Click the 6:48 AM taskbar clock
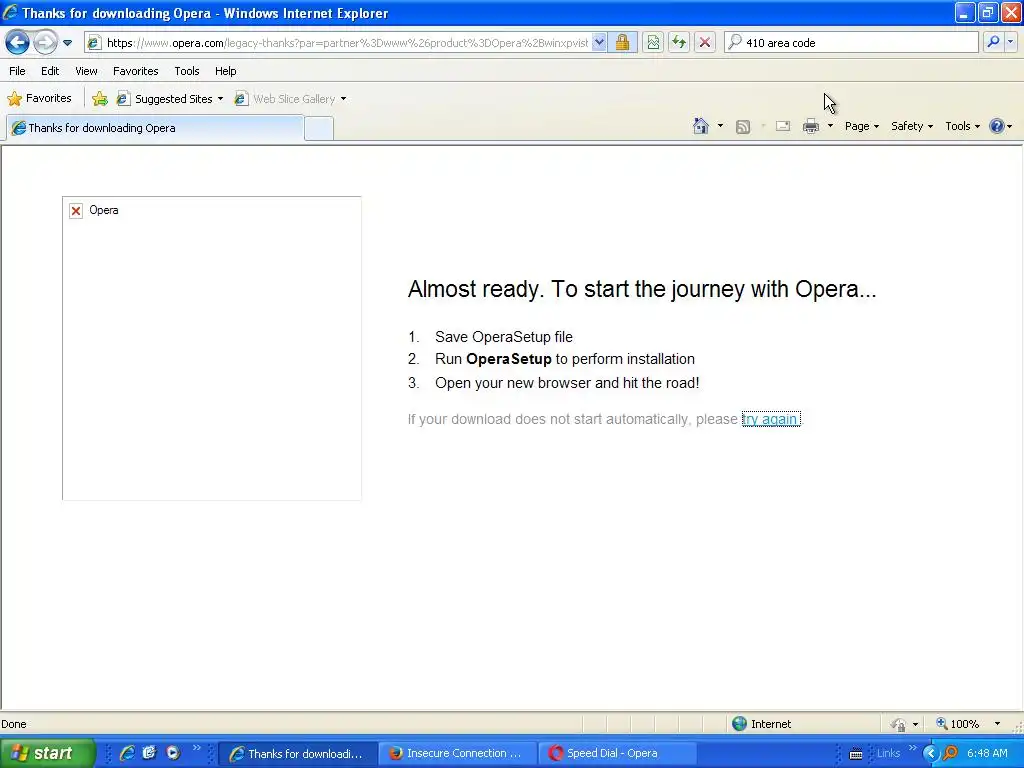 click(x=987, y=754)
